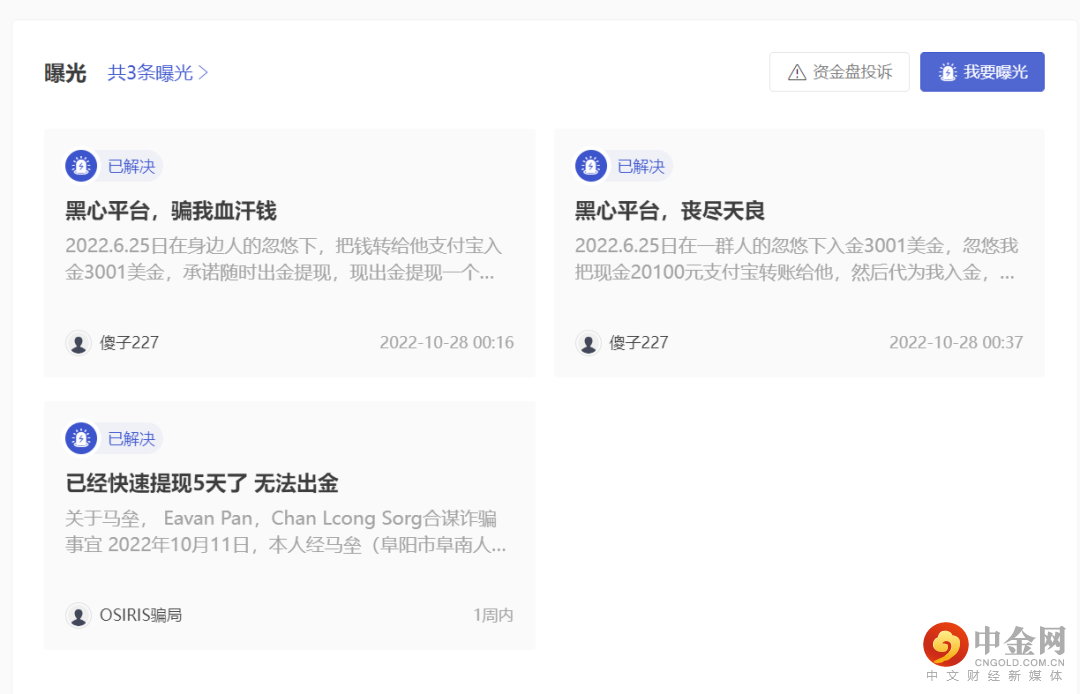Click the avatar icon of OSIRIS骗局

click(x=79, y=615)
